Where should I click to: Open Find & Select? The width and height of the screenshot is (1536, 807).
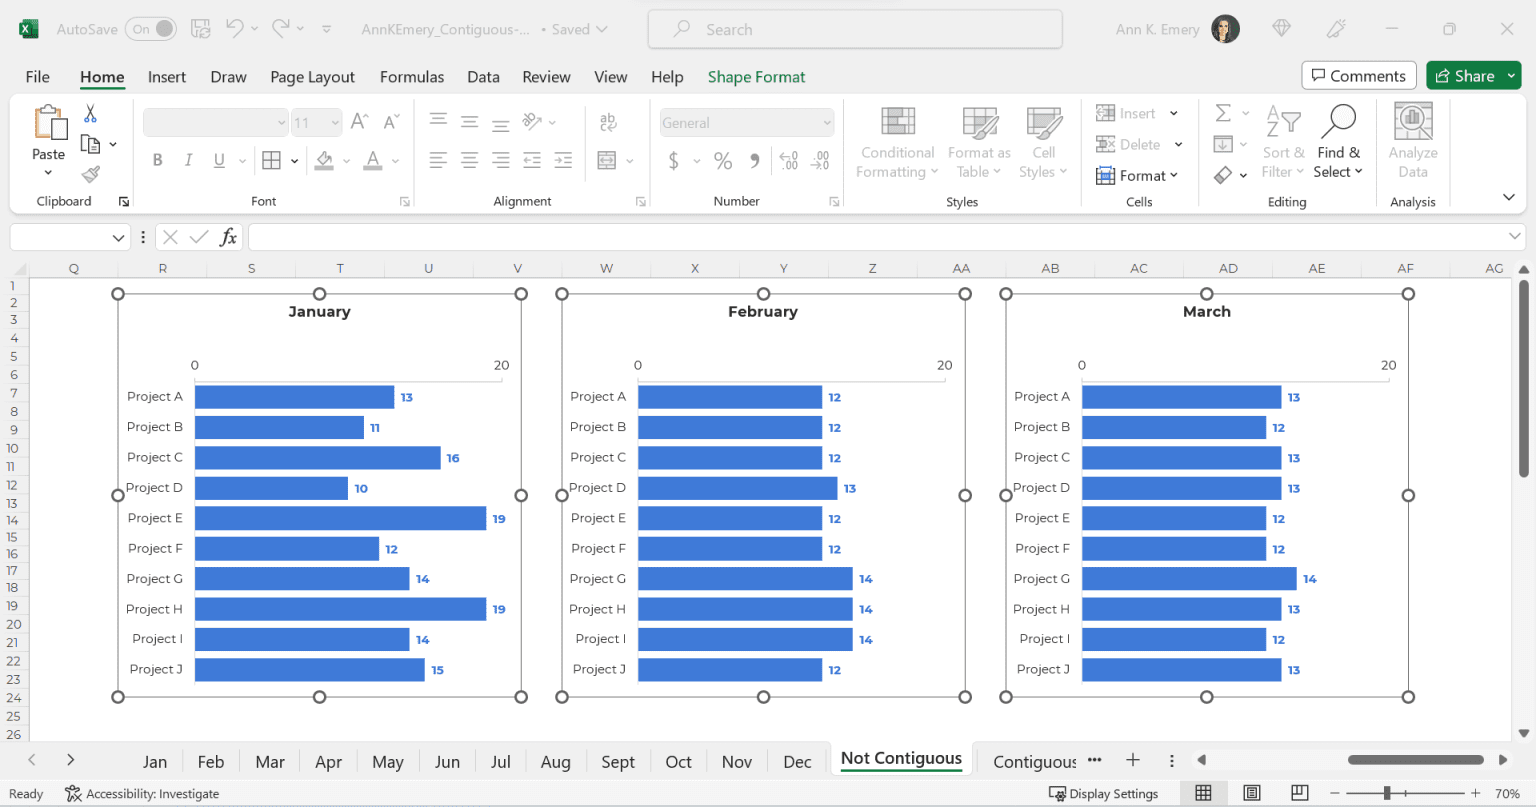(1338, 142)
